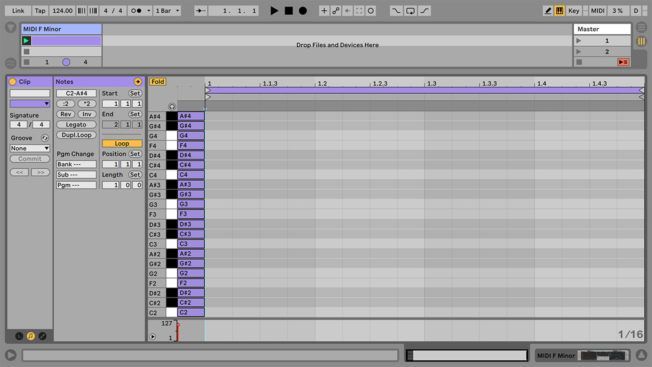This screenshot has height=367, width=652.
Task: Arm the global Record button
Action: tap(303, 11)
